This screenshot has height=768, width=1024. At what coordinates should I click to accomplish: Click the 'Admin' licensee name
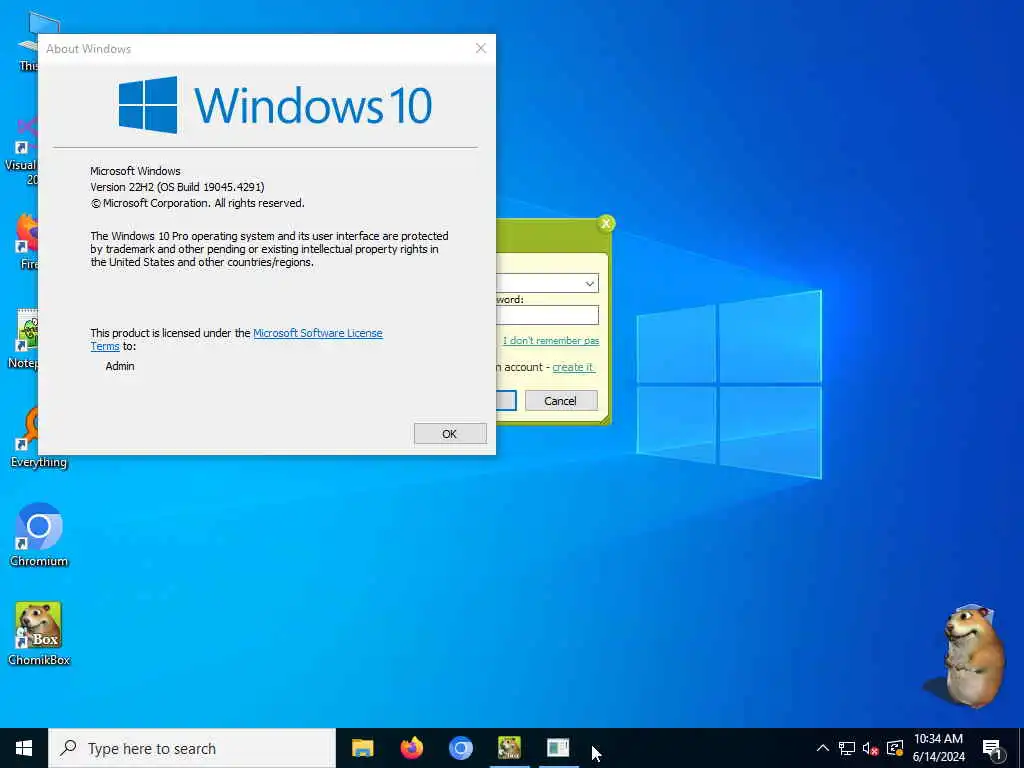pos(120,366)
